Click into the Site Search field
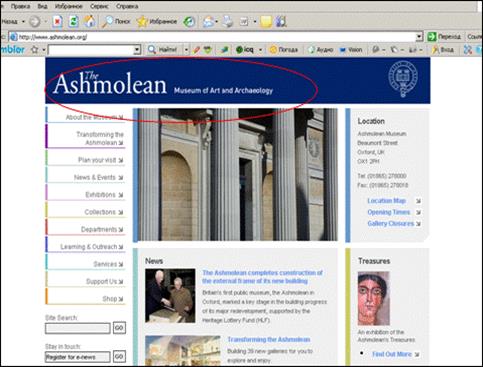The width and height of the screenshot is (483, 367). tap(78, 328)
